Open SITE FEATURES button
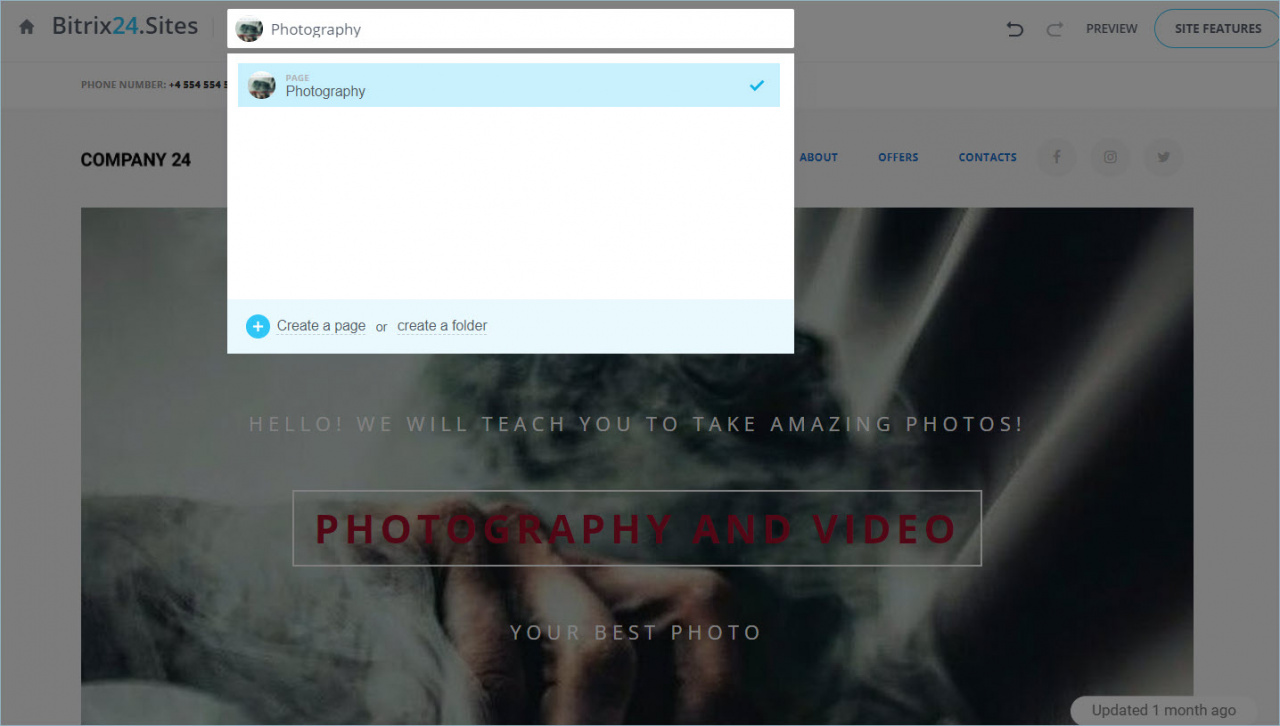This screenshot has width=1280, height=726. click(x=1217, y=29)
